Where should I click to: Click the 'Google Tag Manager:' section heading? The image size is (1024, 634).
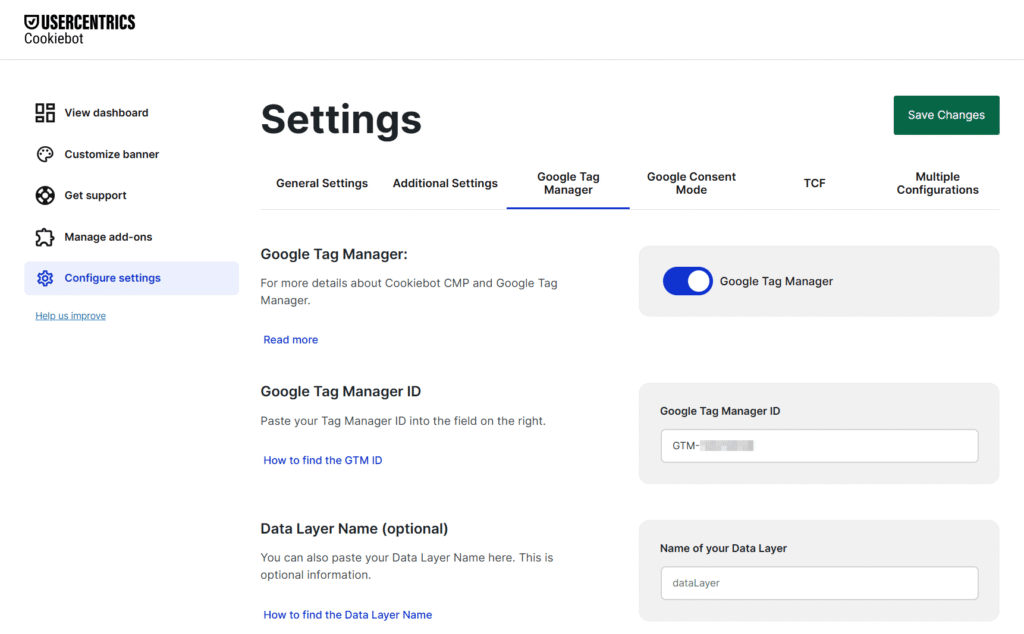[x=334, y=255]
